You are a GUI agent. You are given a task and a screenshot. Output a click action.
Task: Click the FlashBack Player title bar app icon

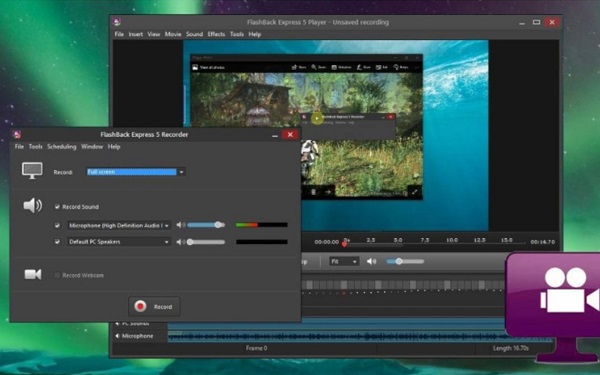tap(117, 22)
